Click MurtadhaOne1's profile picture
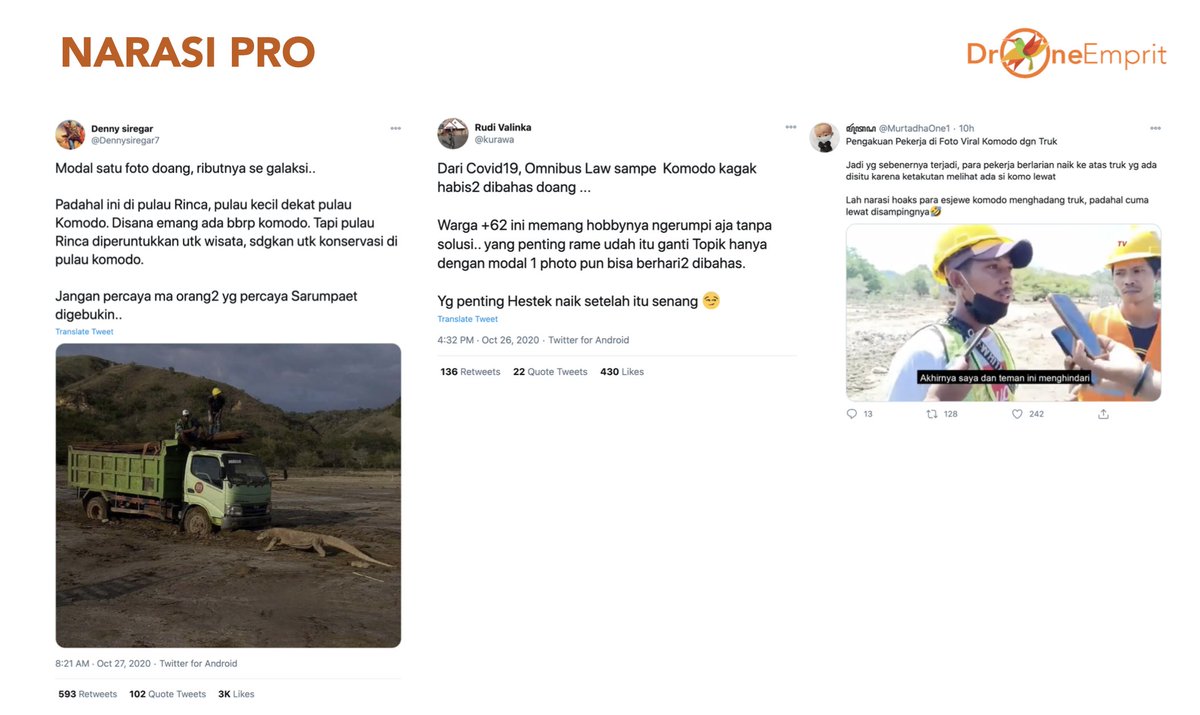Screen dimensions: 1200x715 (x=823, y=136)
